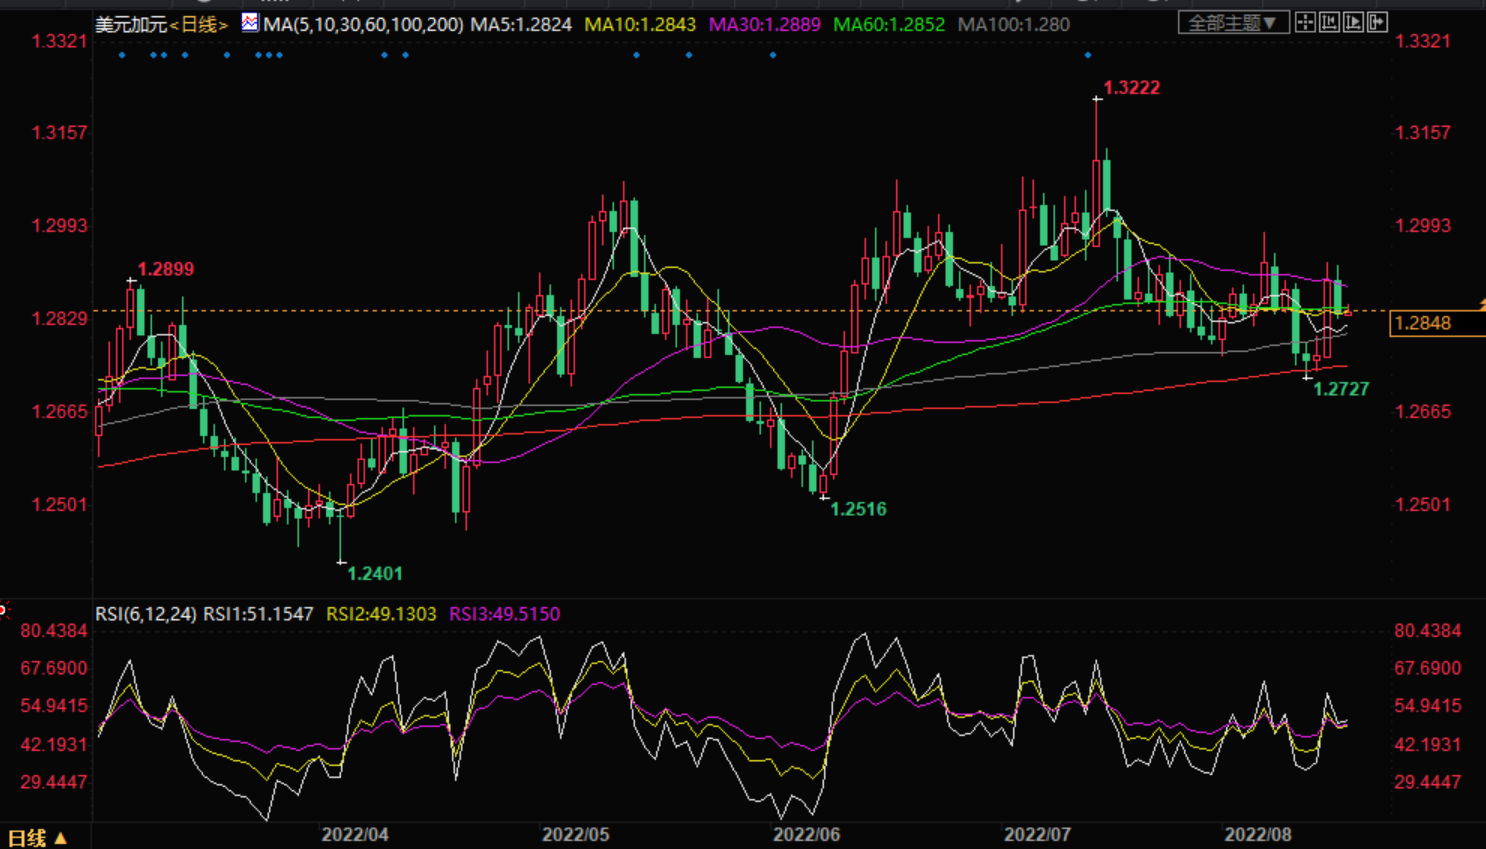The image size is (1486, 849).
Task: Click the 2022/06 date on time axis
Action: (x=806, y=834)
